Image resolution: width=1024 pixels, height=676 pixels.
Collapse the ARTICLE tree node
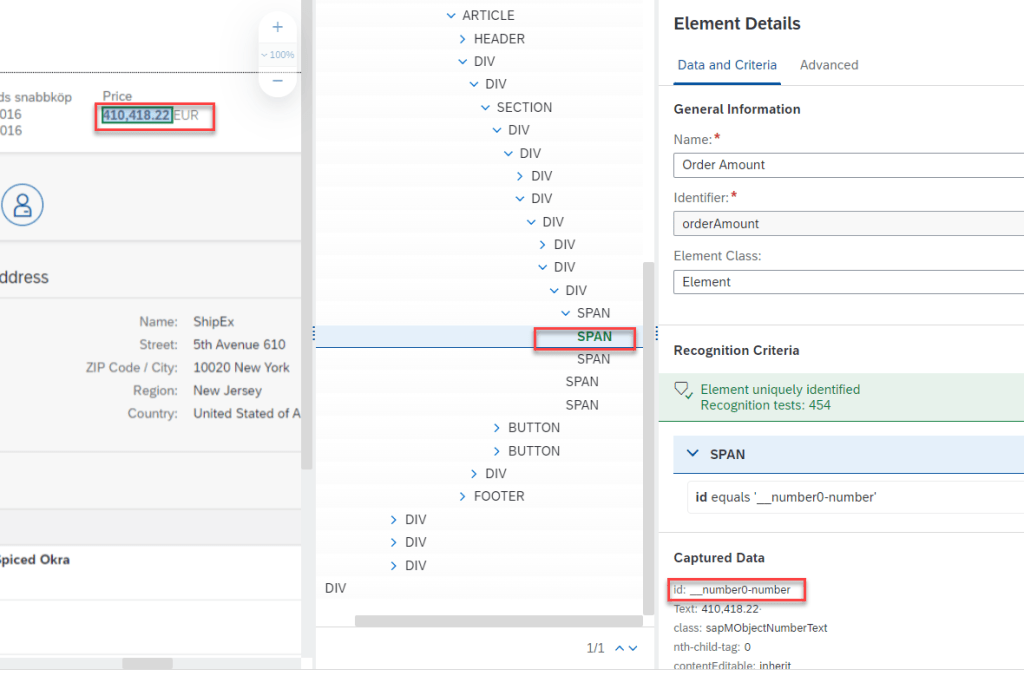pos(451,16)
